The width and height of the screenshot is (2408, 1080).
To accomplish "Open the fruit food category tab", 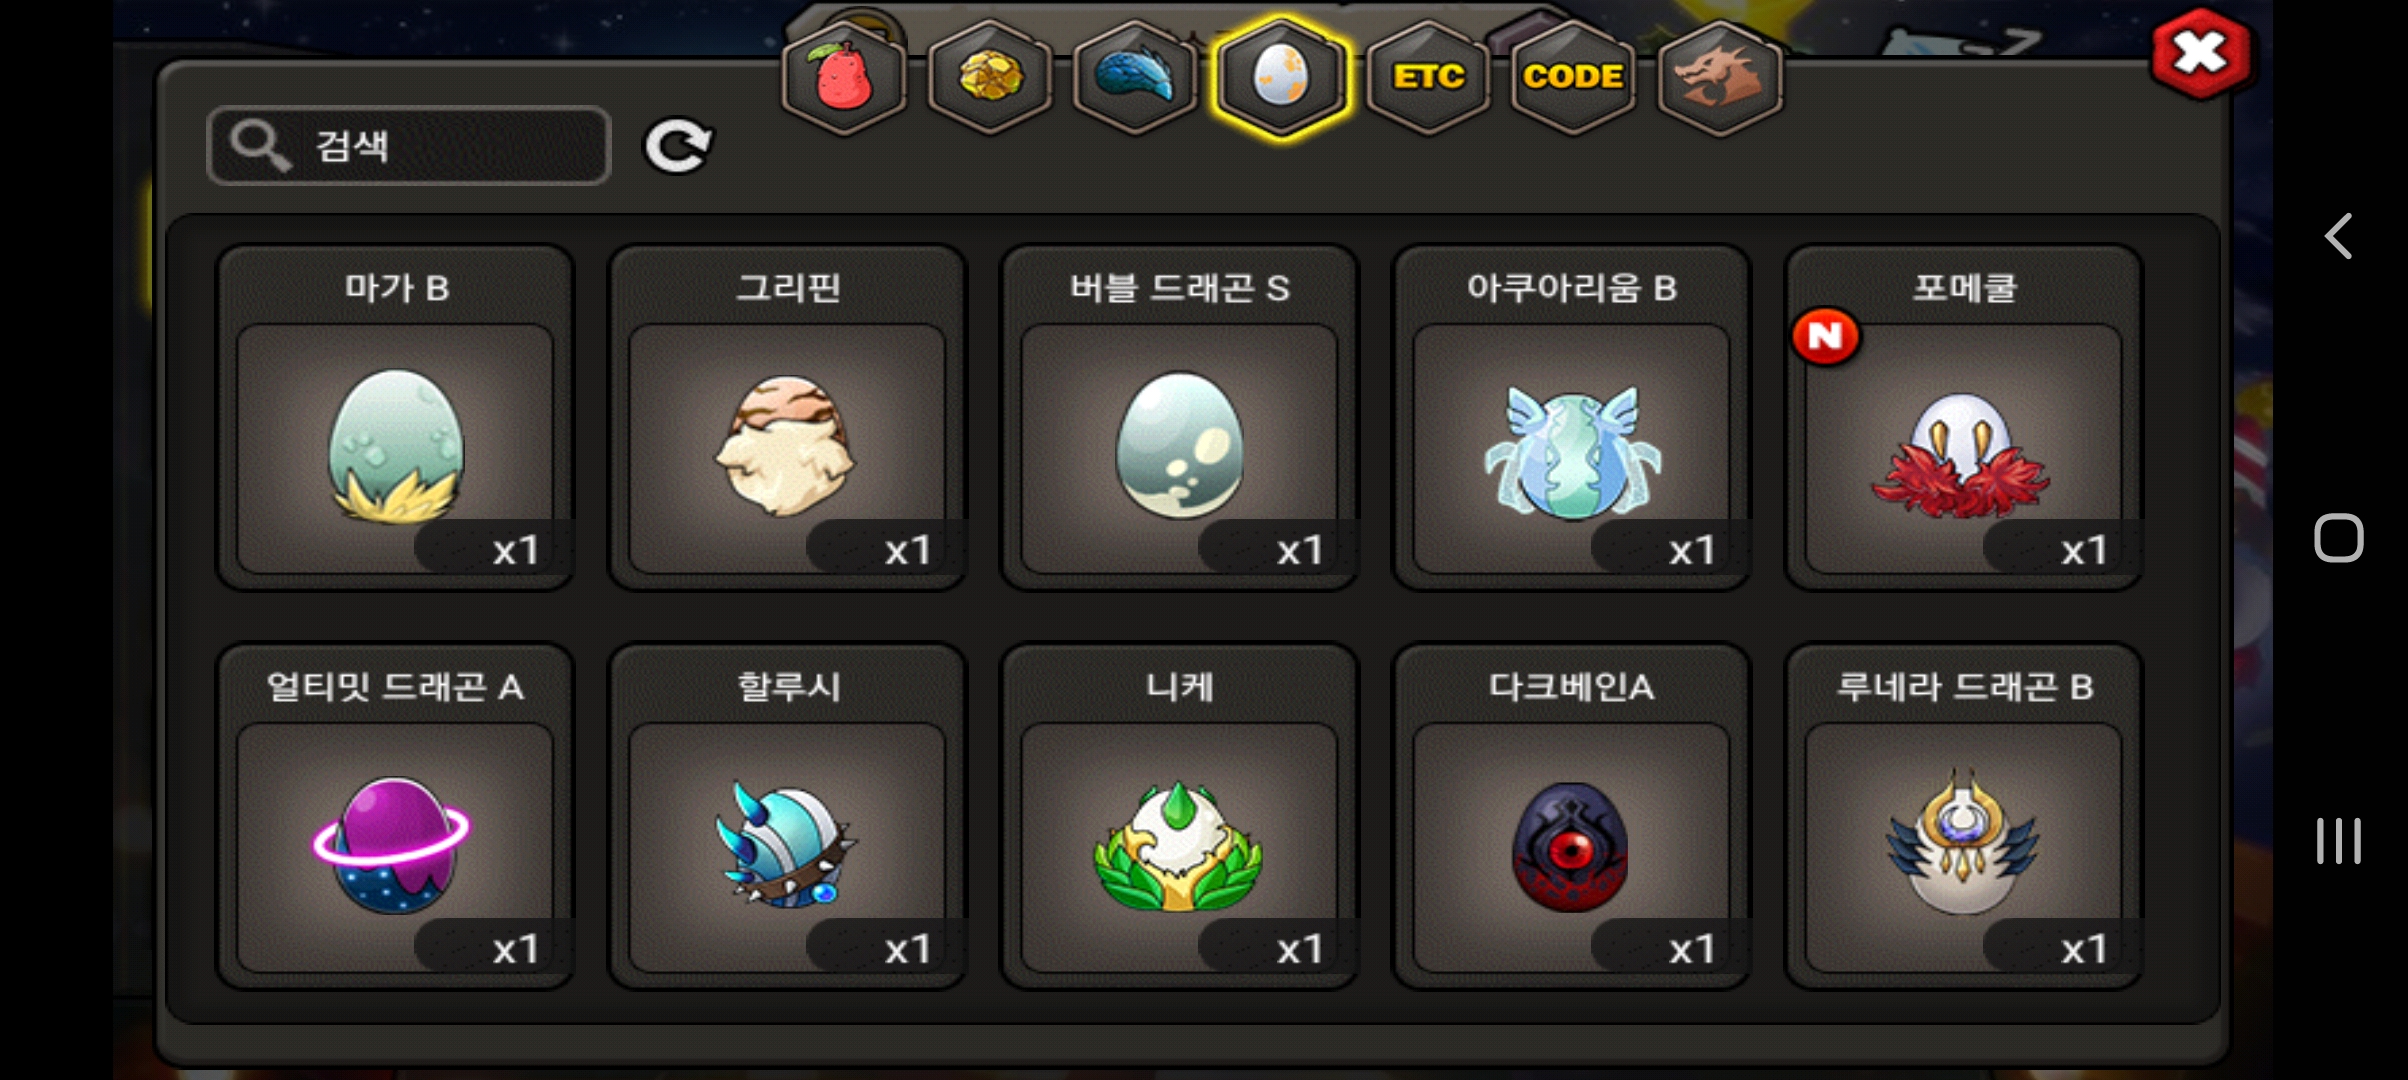I will pyautogui.click(x=844, y=78).
